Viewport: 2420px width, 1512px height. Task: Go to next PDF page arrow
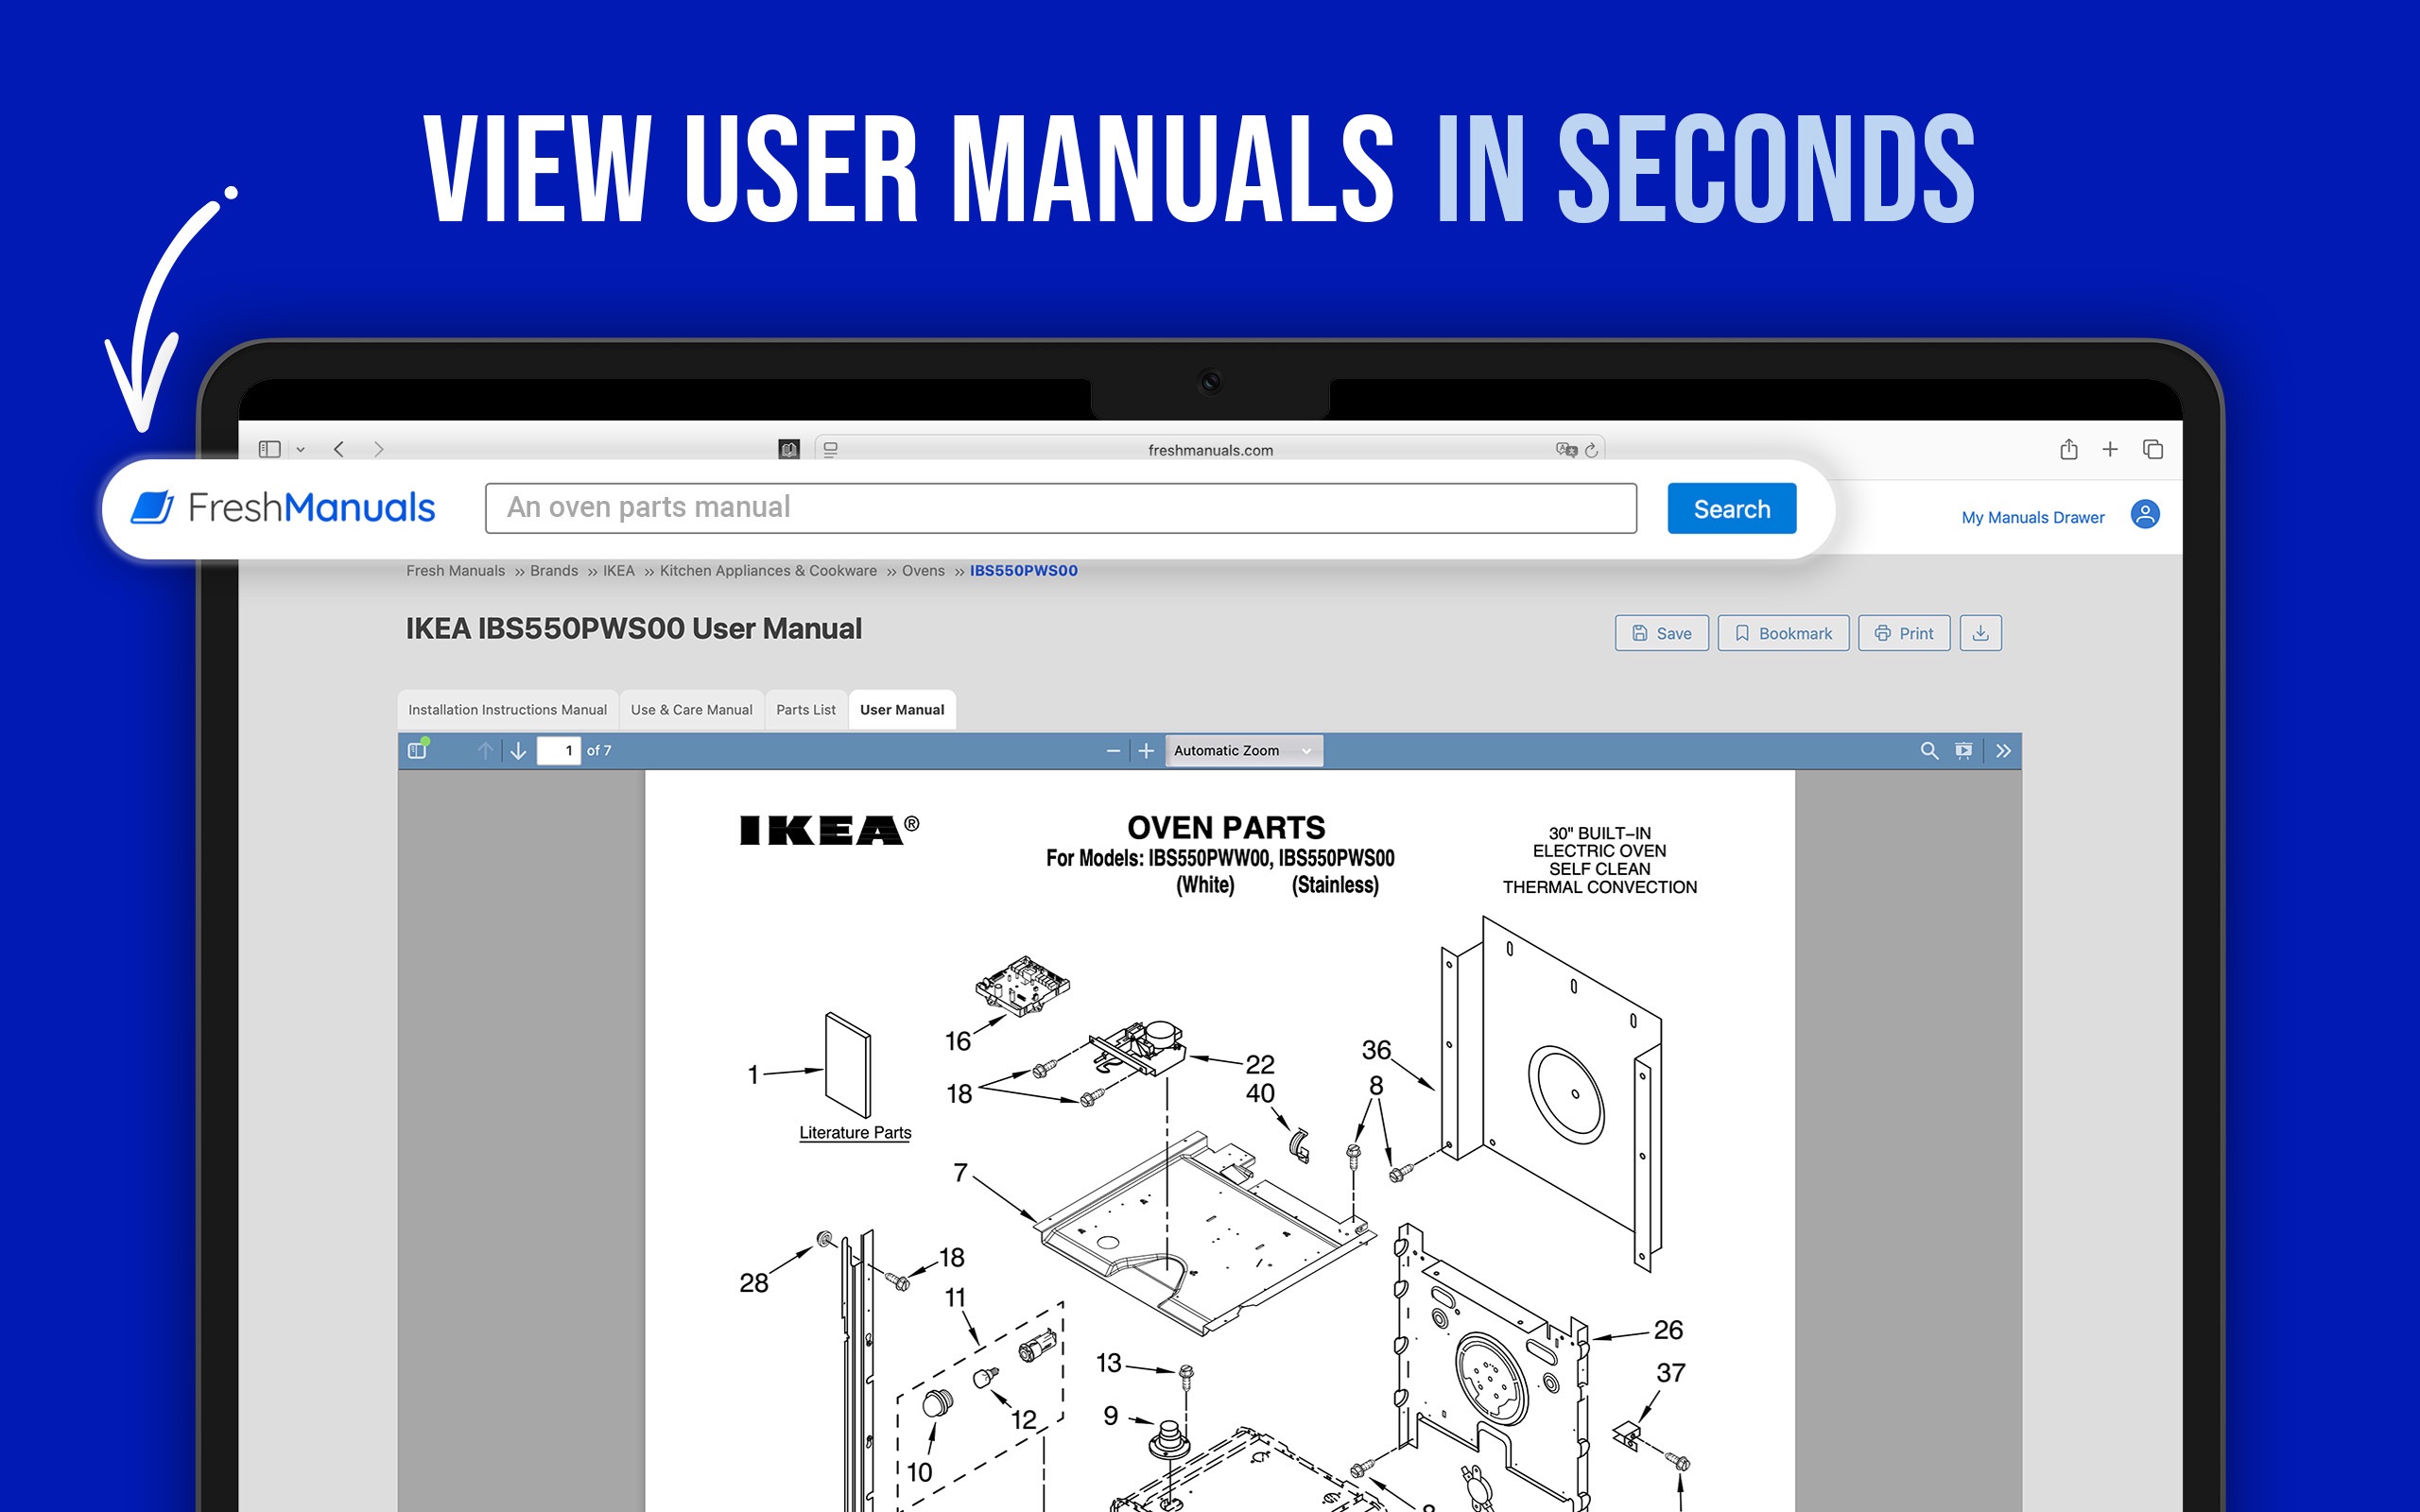(518, 751)
